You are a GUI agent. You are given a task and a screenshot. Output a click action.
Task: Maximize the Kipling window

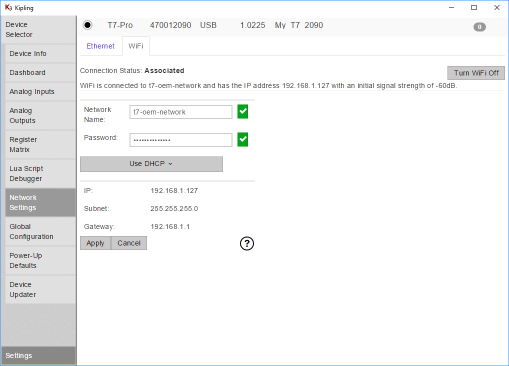tap(474, 7)
